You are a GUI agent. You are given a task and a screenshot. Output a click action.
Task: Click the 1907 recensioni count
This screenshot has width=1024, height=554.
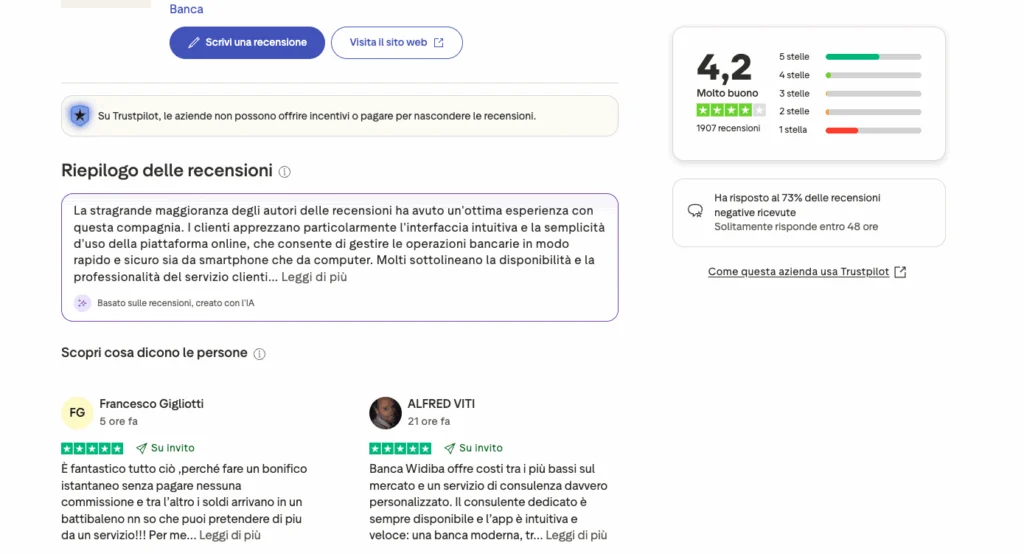[x=728, y=129]
